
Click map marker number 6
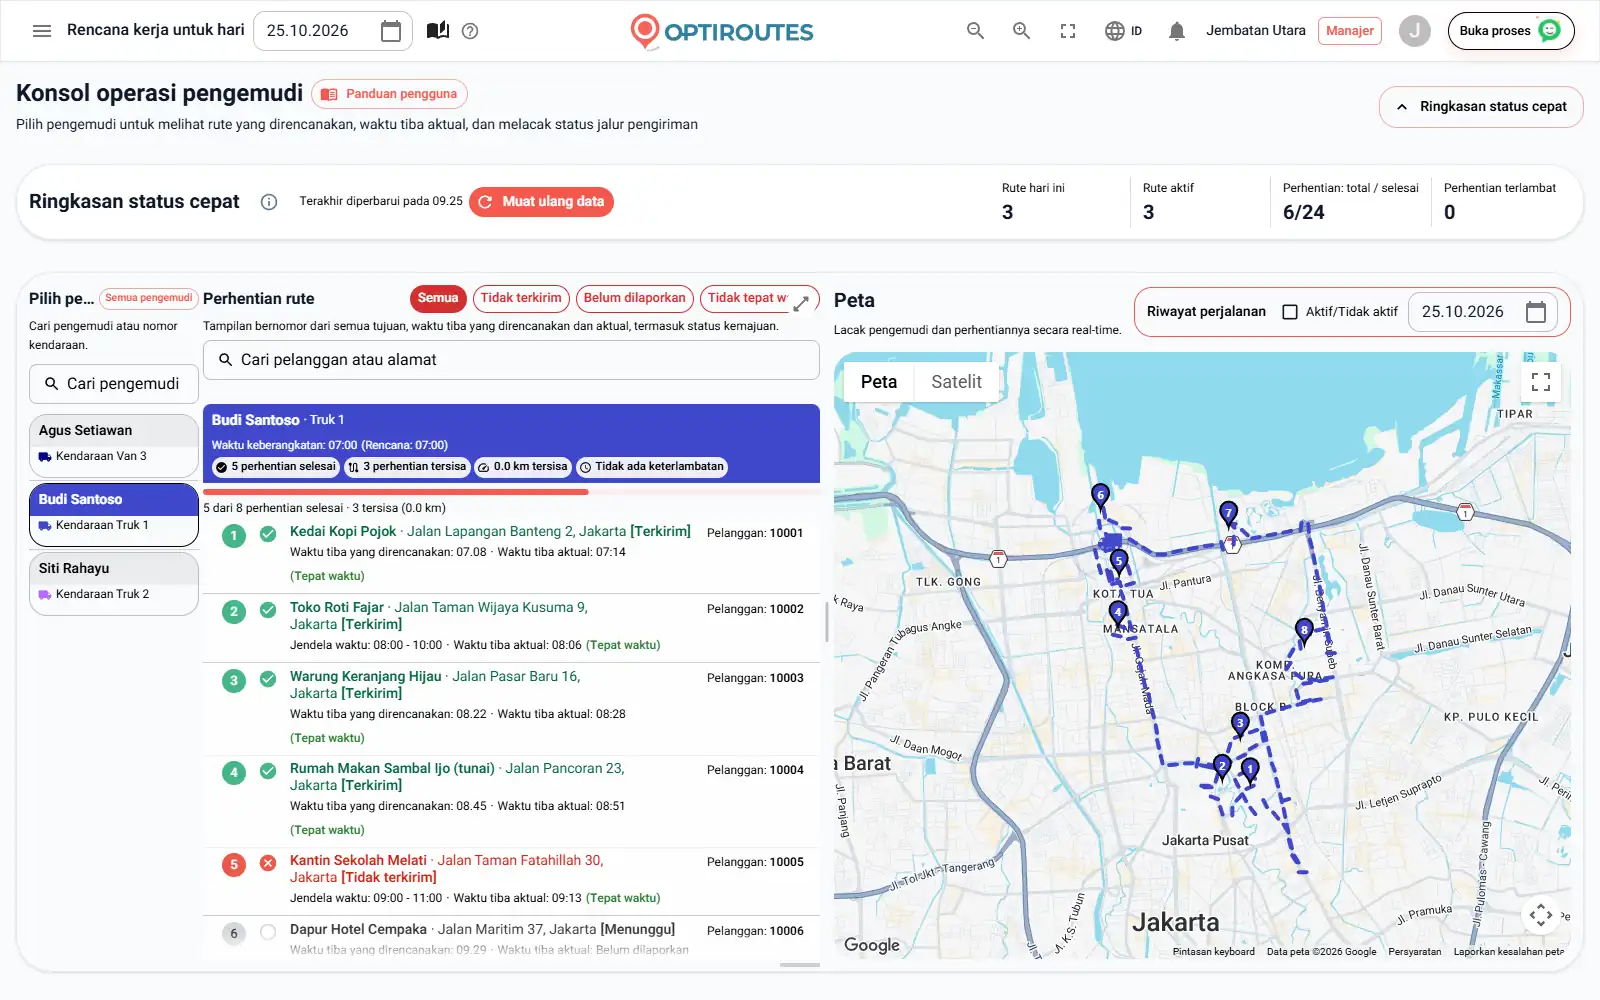1100,496
